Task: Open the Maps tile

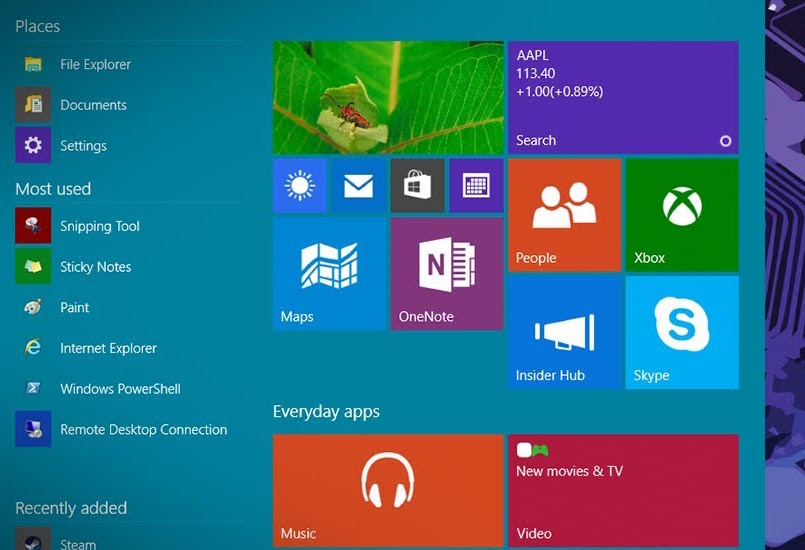Action: point(329,274)
